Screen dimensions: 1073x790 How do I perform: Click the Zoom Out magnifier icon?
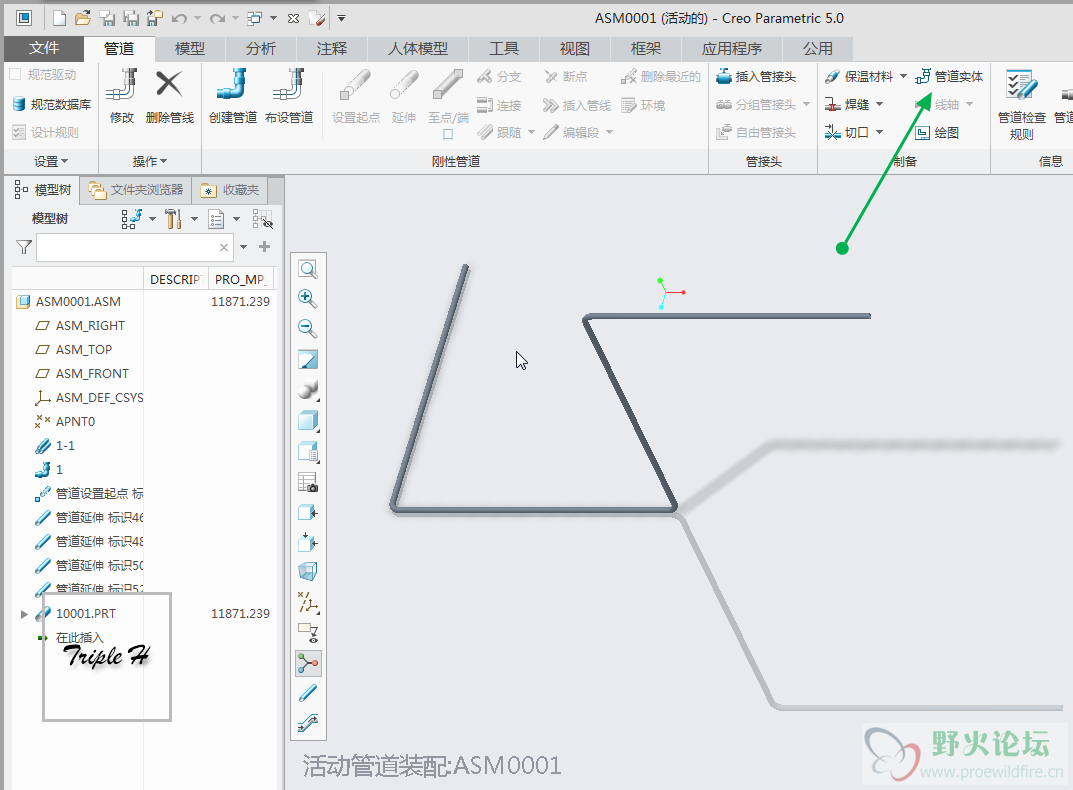coord(308,329)
